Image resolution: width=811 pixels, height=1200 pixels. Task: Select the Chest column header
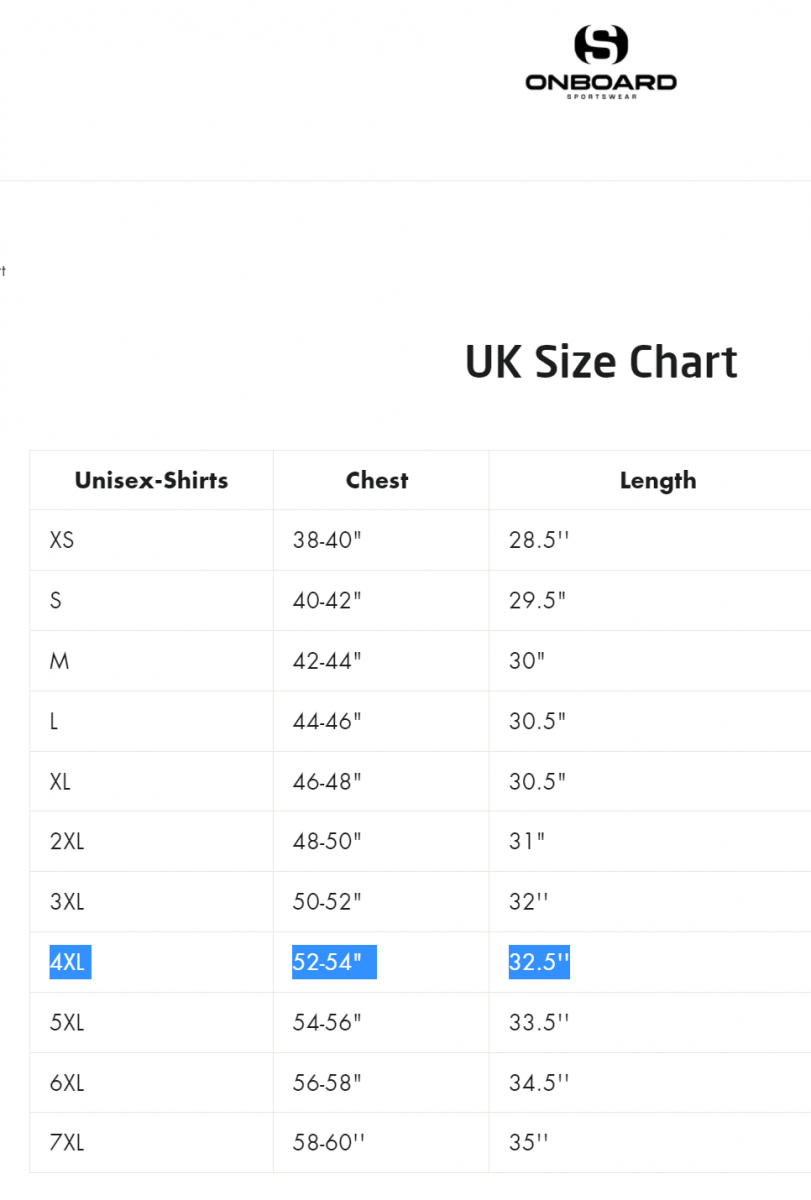377,481
